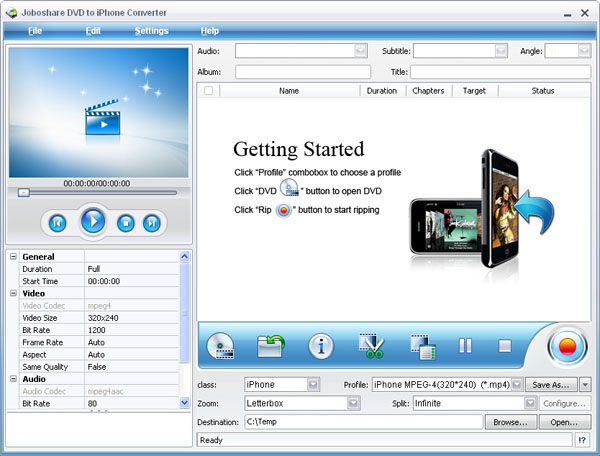This screenshot has height=456, width=600.
Task: Click the stop ripping square icon
Action: tap(505, 346)
